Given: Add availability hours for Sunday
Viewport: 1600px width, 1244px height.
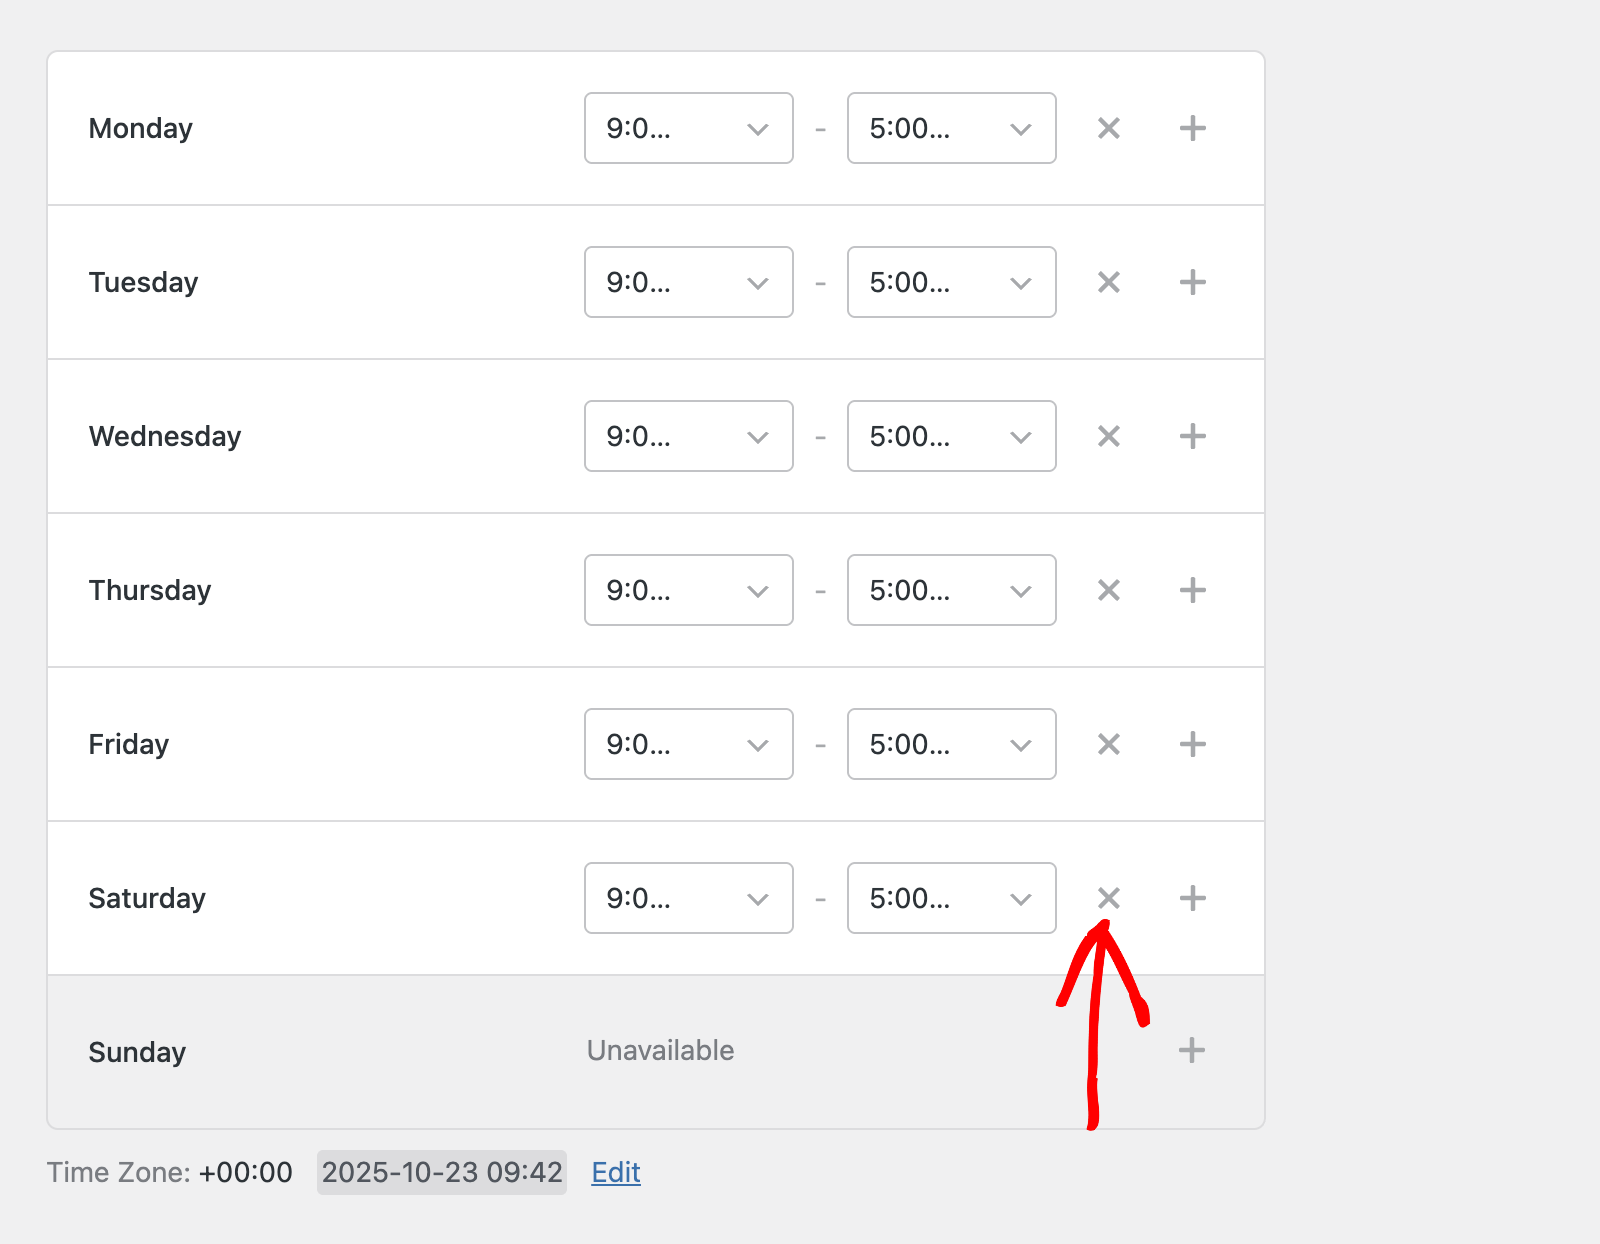Looking at the screenshot, I should (1191, 1051).
